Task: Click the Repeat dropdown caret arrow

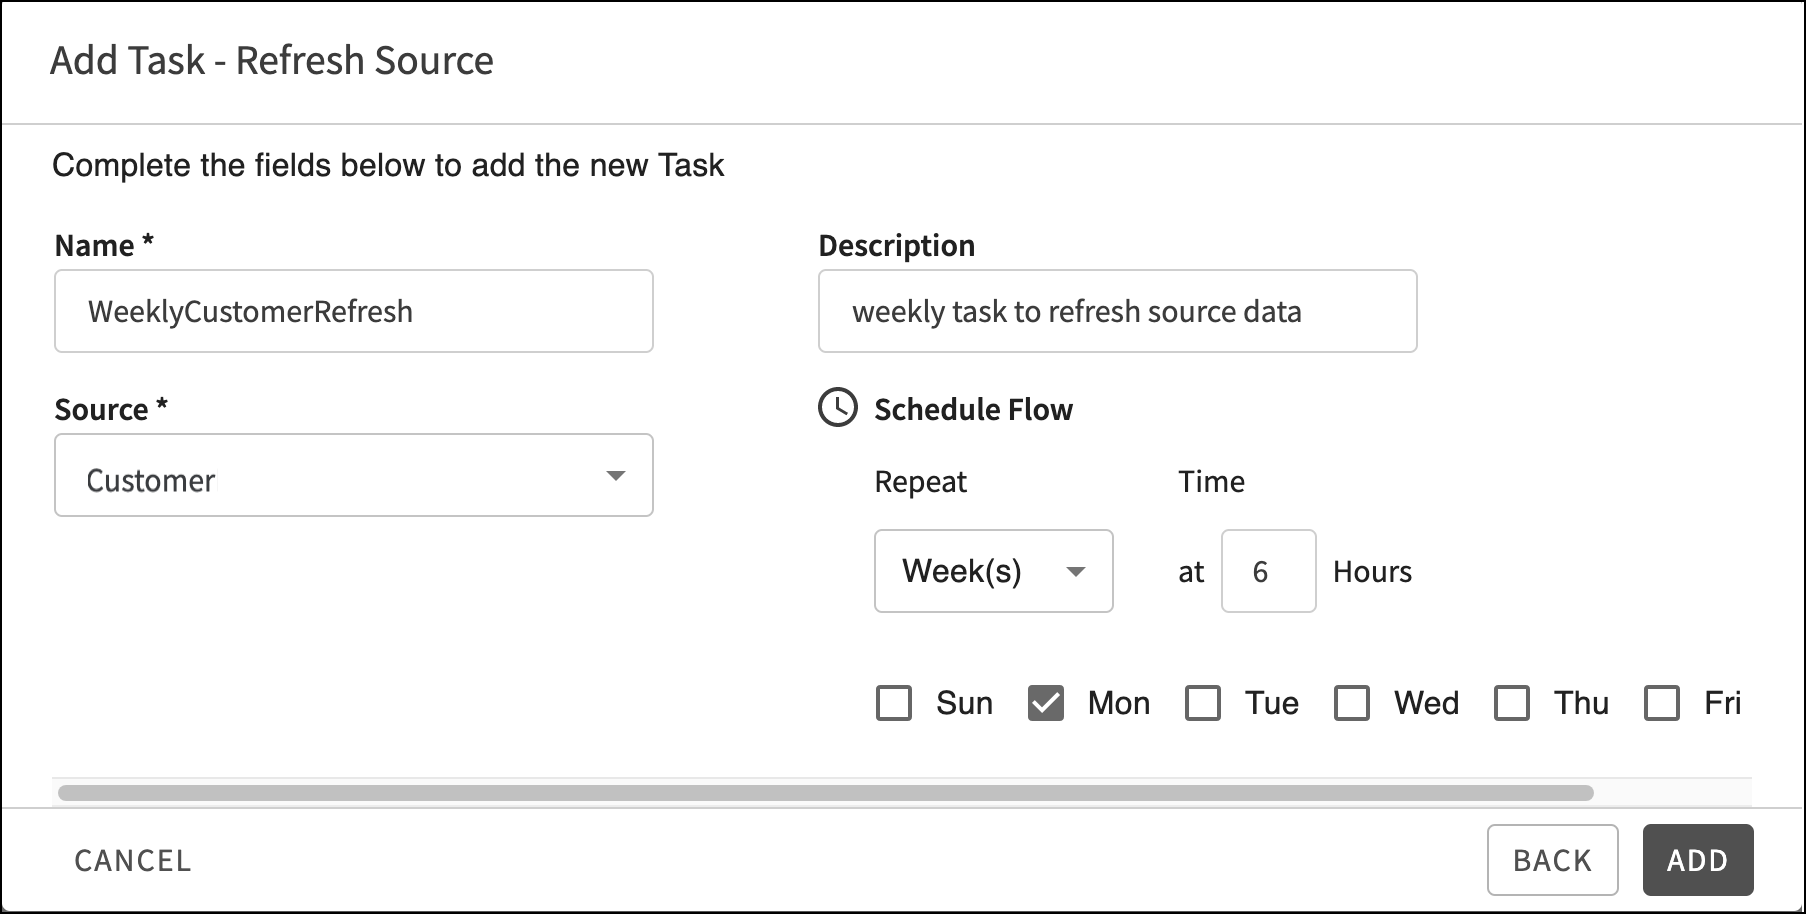Action: click(x=1076, y=572)
